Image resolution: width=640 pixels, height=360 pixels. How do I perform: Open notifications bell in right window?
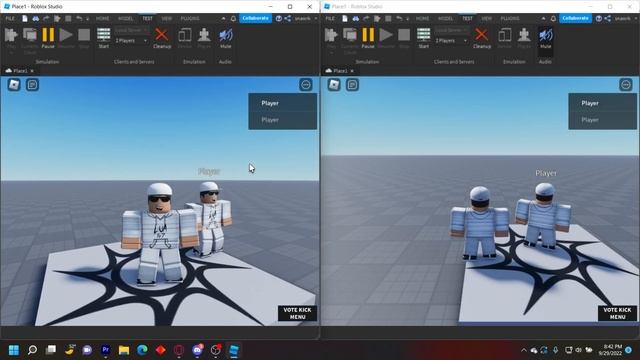(x=553, y=18)
